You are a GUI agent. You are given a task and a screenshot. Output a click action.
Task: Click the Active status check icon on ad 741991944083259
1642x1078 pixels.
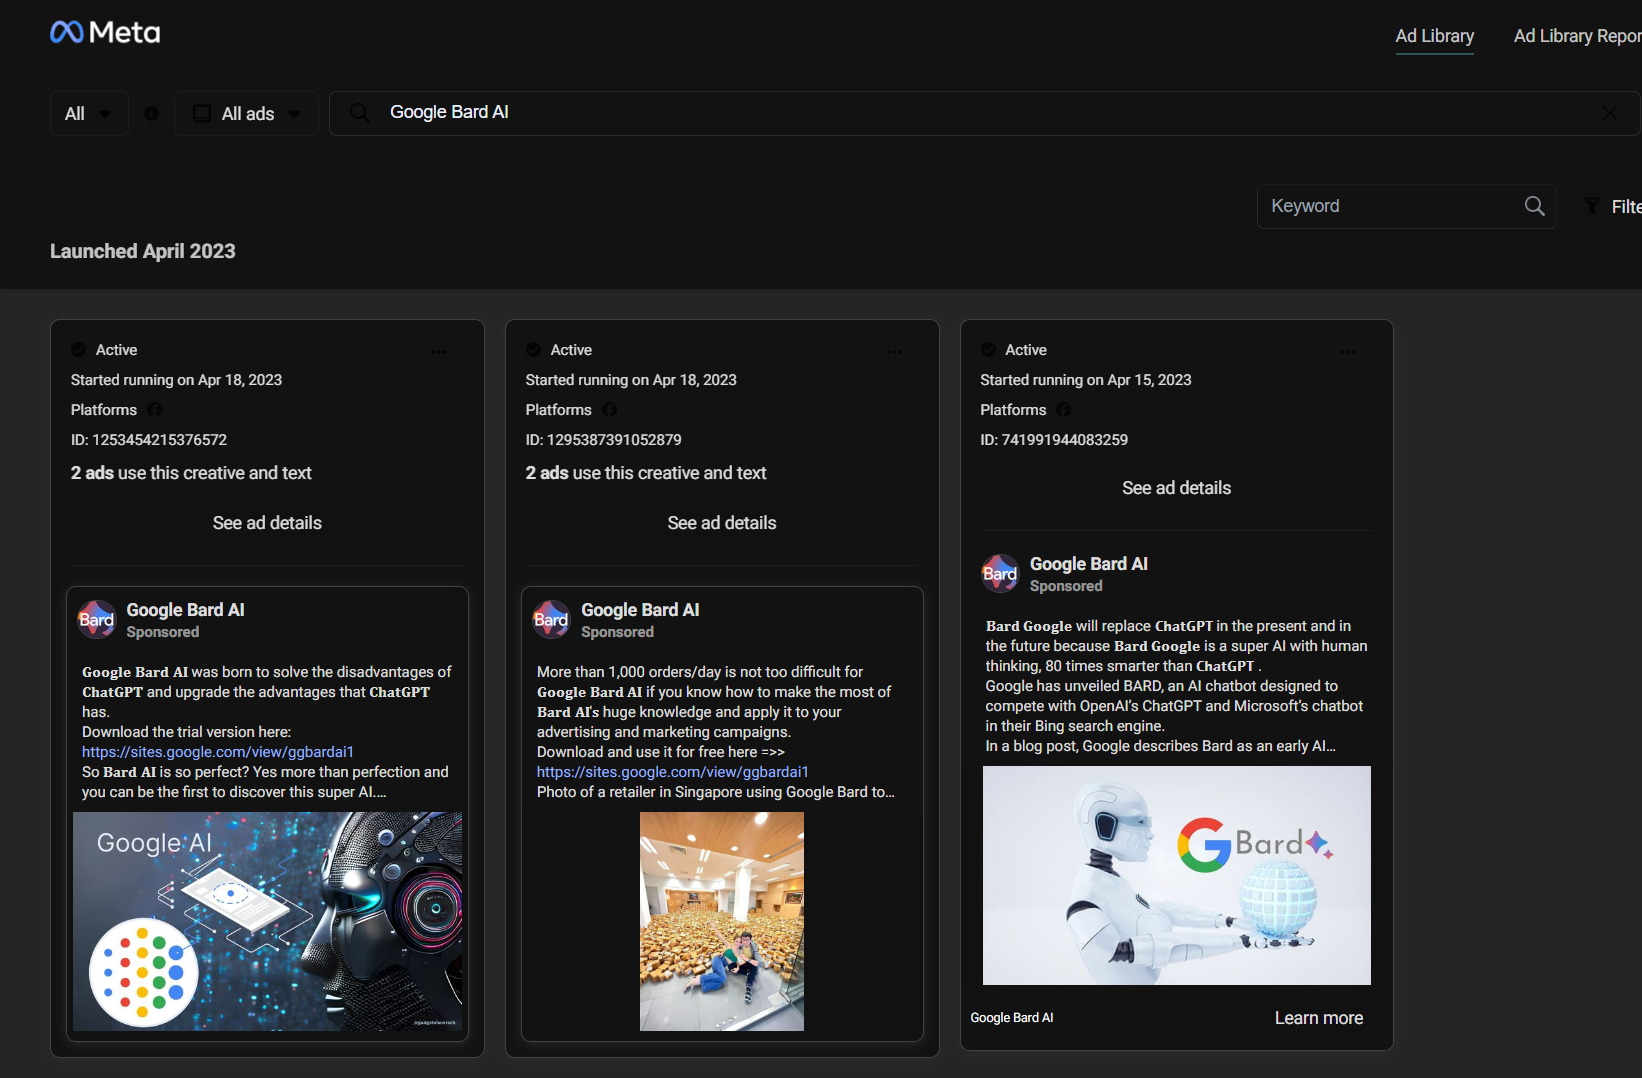tap(988, 350)
